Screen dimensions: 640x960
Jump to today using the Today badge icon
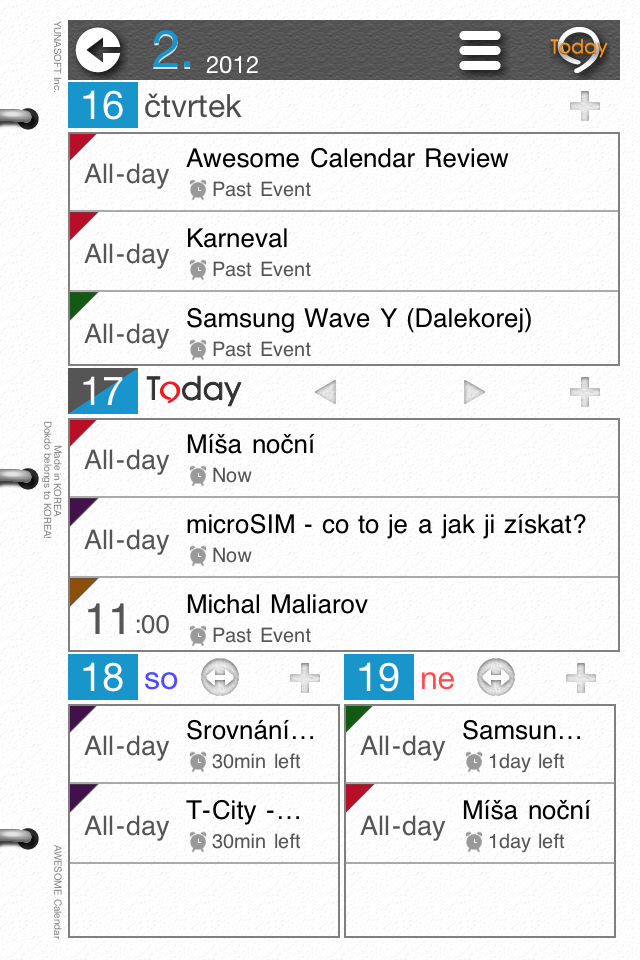[576, 48]
